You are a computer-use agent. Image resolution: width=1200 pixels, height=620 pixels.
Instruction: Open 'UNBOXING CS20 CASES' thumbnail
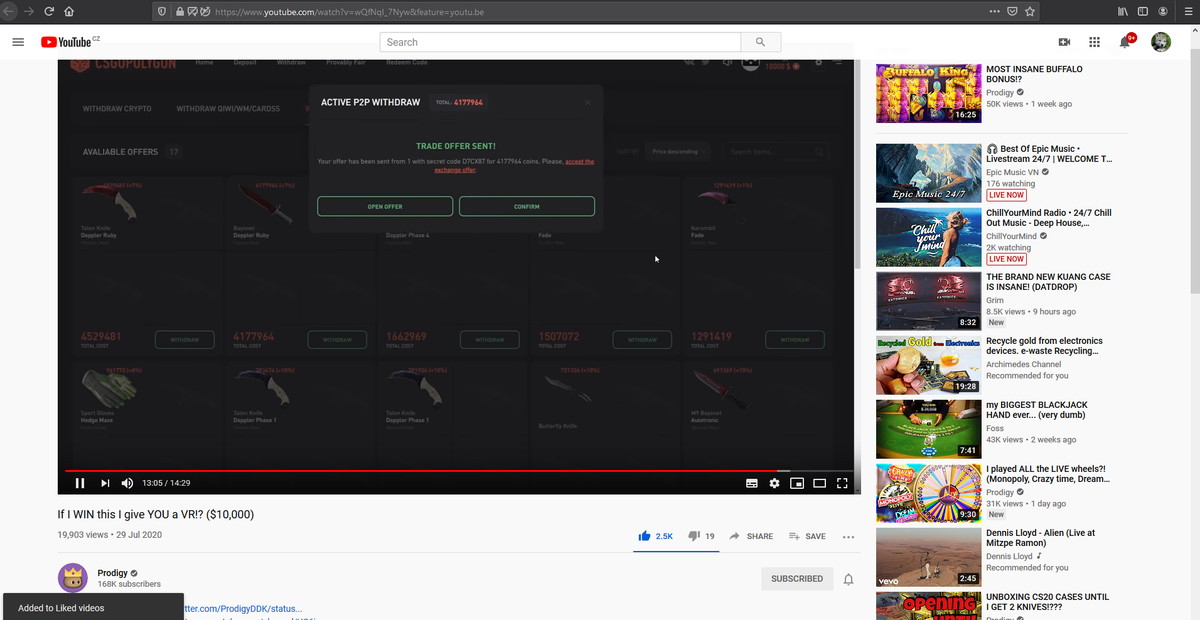pos(928,606)
